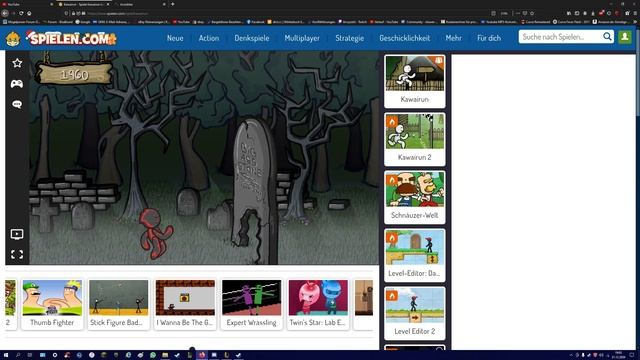The width and height of the screenshot is (640, 360).
Task: Open the Strategie category
Action: click(x=349, y=38)
